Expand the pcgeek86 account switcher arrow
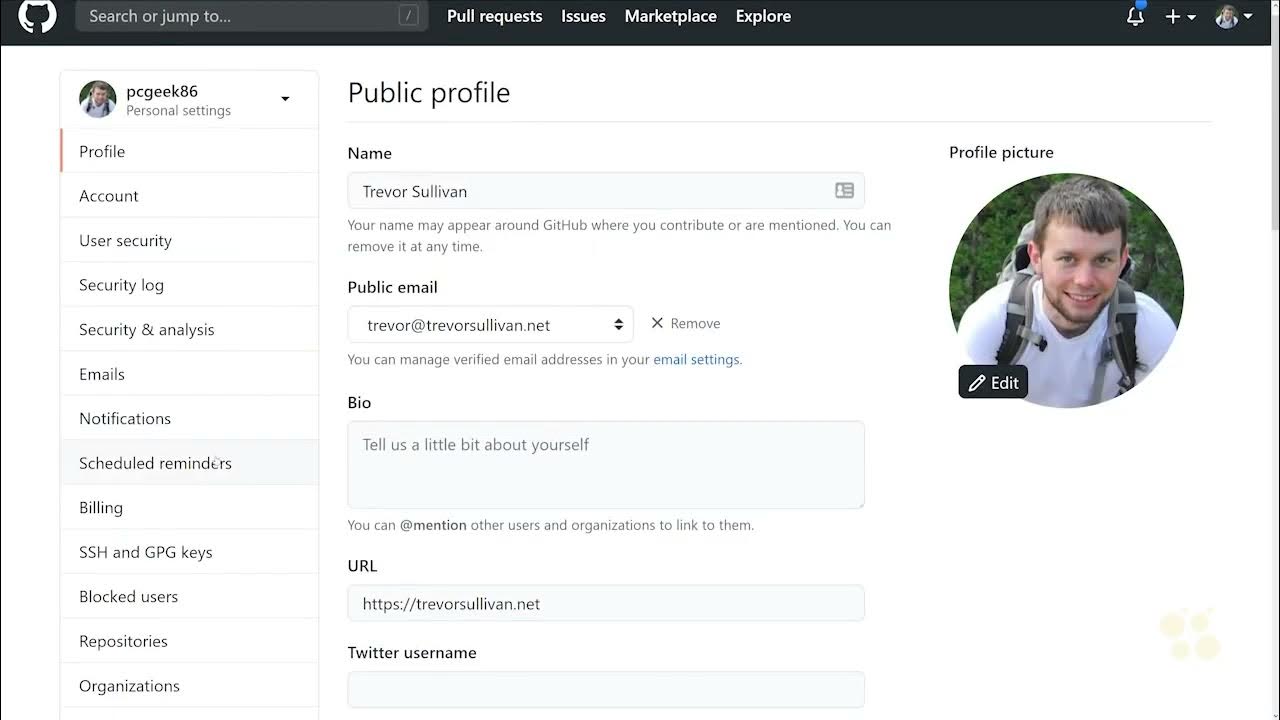This screenshot has width=1280, height=720. pyautogui.click(x=285, y=99)
